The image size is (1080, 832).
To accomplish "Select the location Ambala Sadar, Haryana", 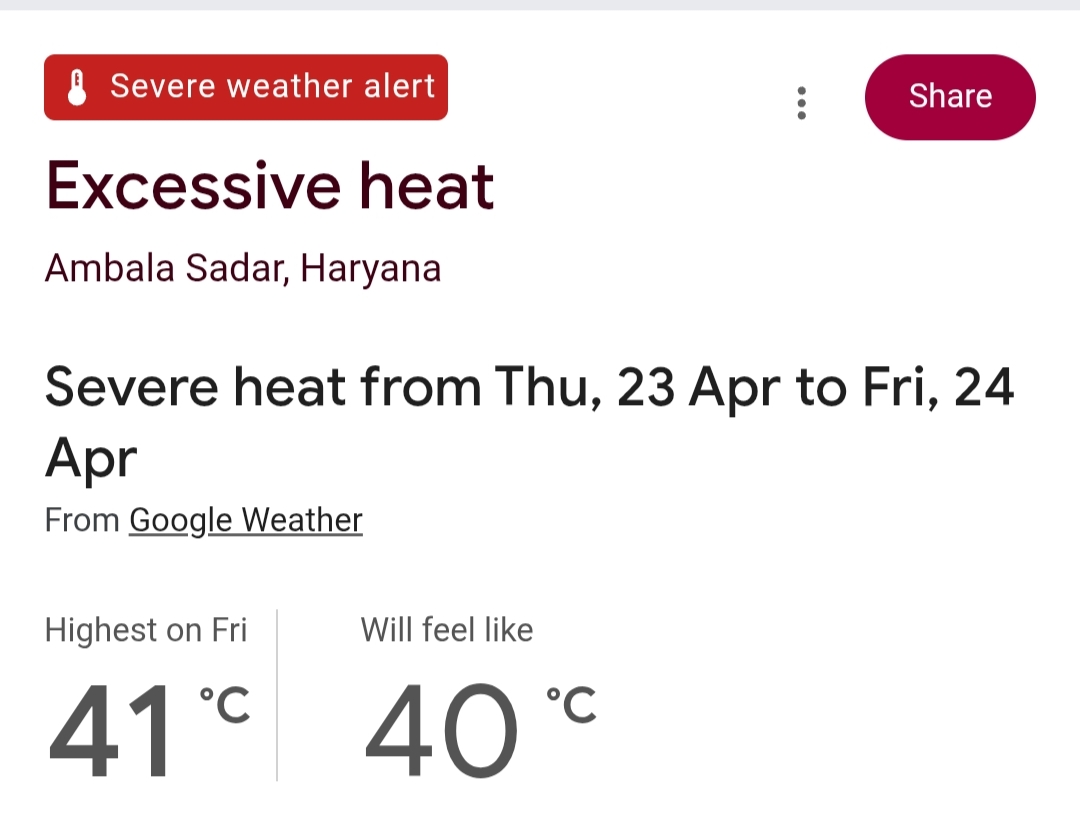I will pos(244,267).
